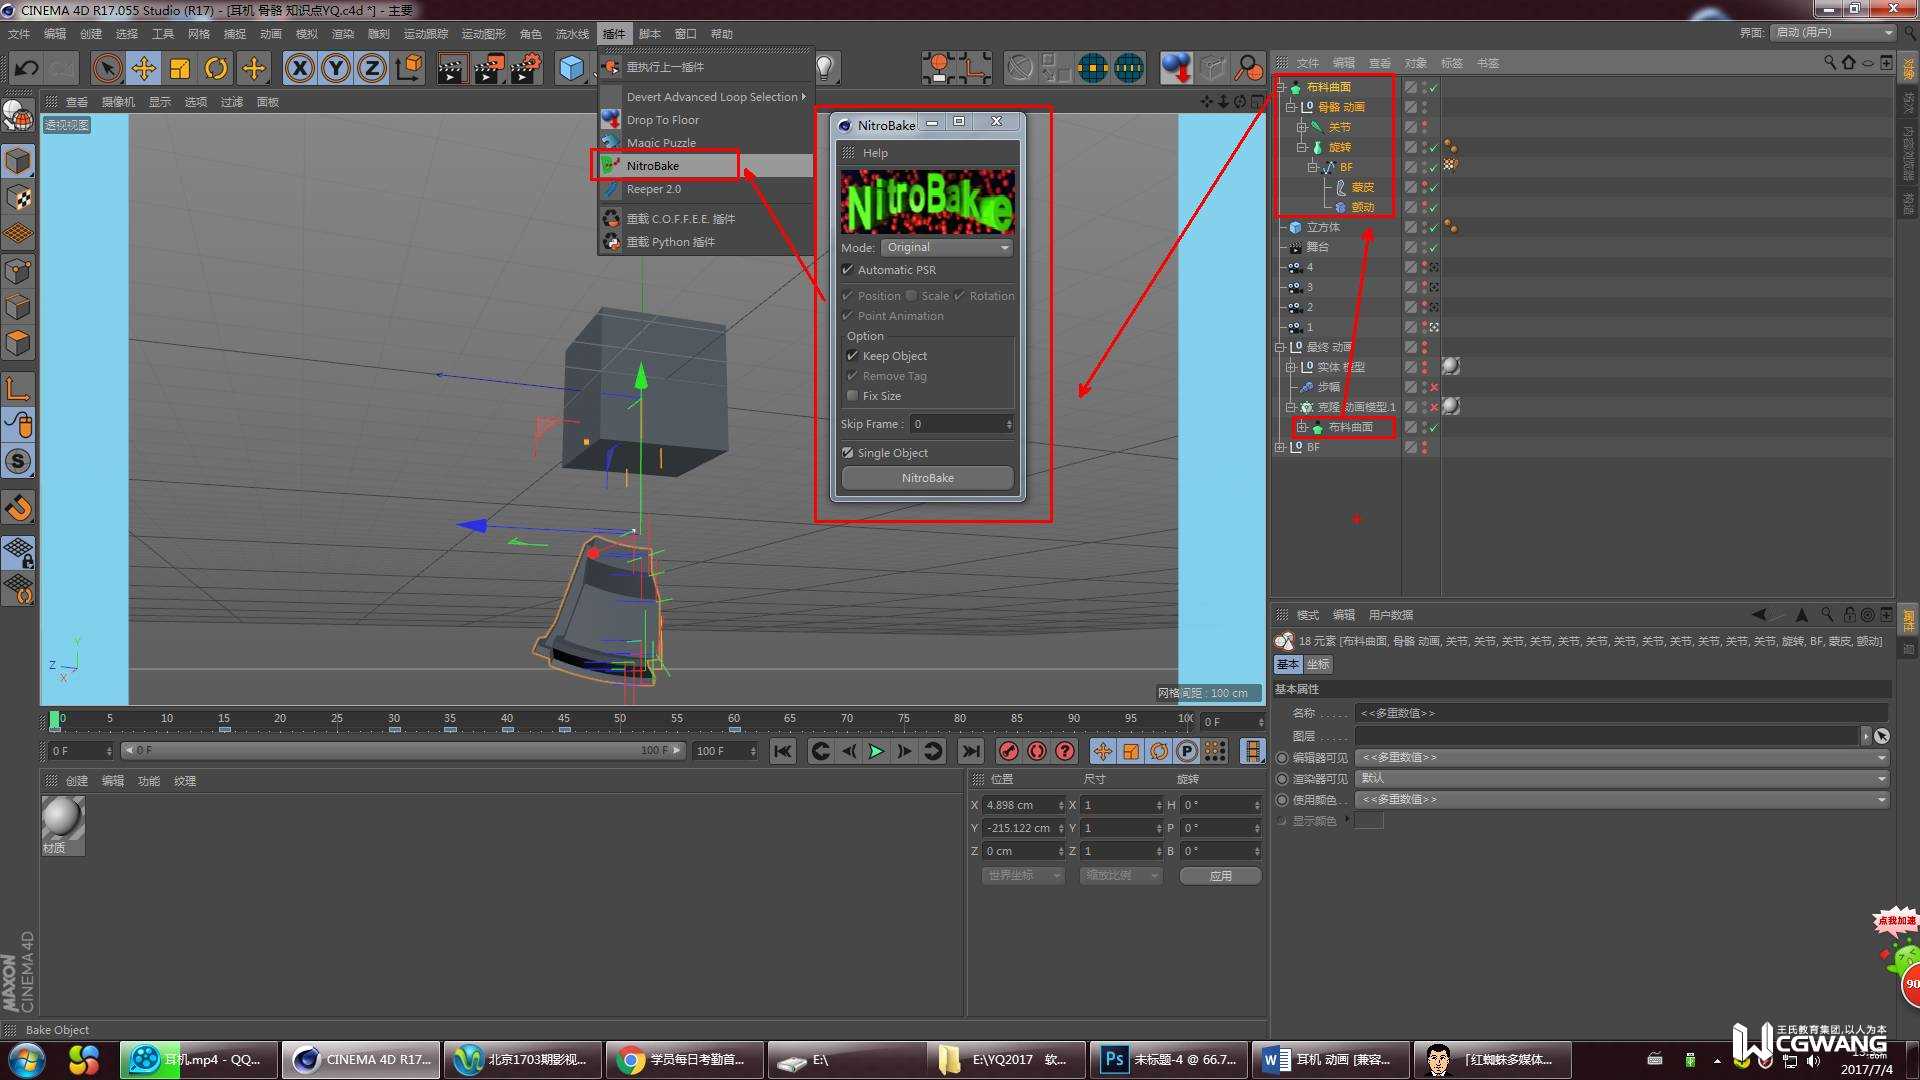Select the Rotate tool

tap(216, 68)
